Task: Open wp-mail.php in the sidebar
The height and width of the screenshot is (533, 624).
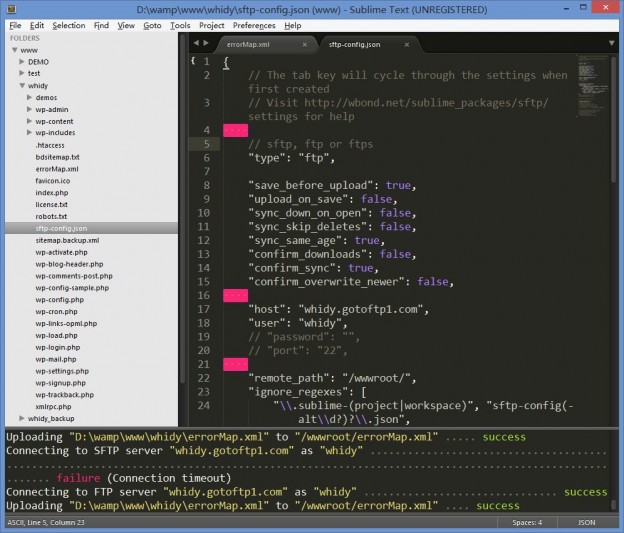Action: click(x=56, y=359)
